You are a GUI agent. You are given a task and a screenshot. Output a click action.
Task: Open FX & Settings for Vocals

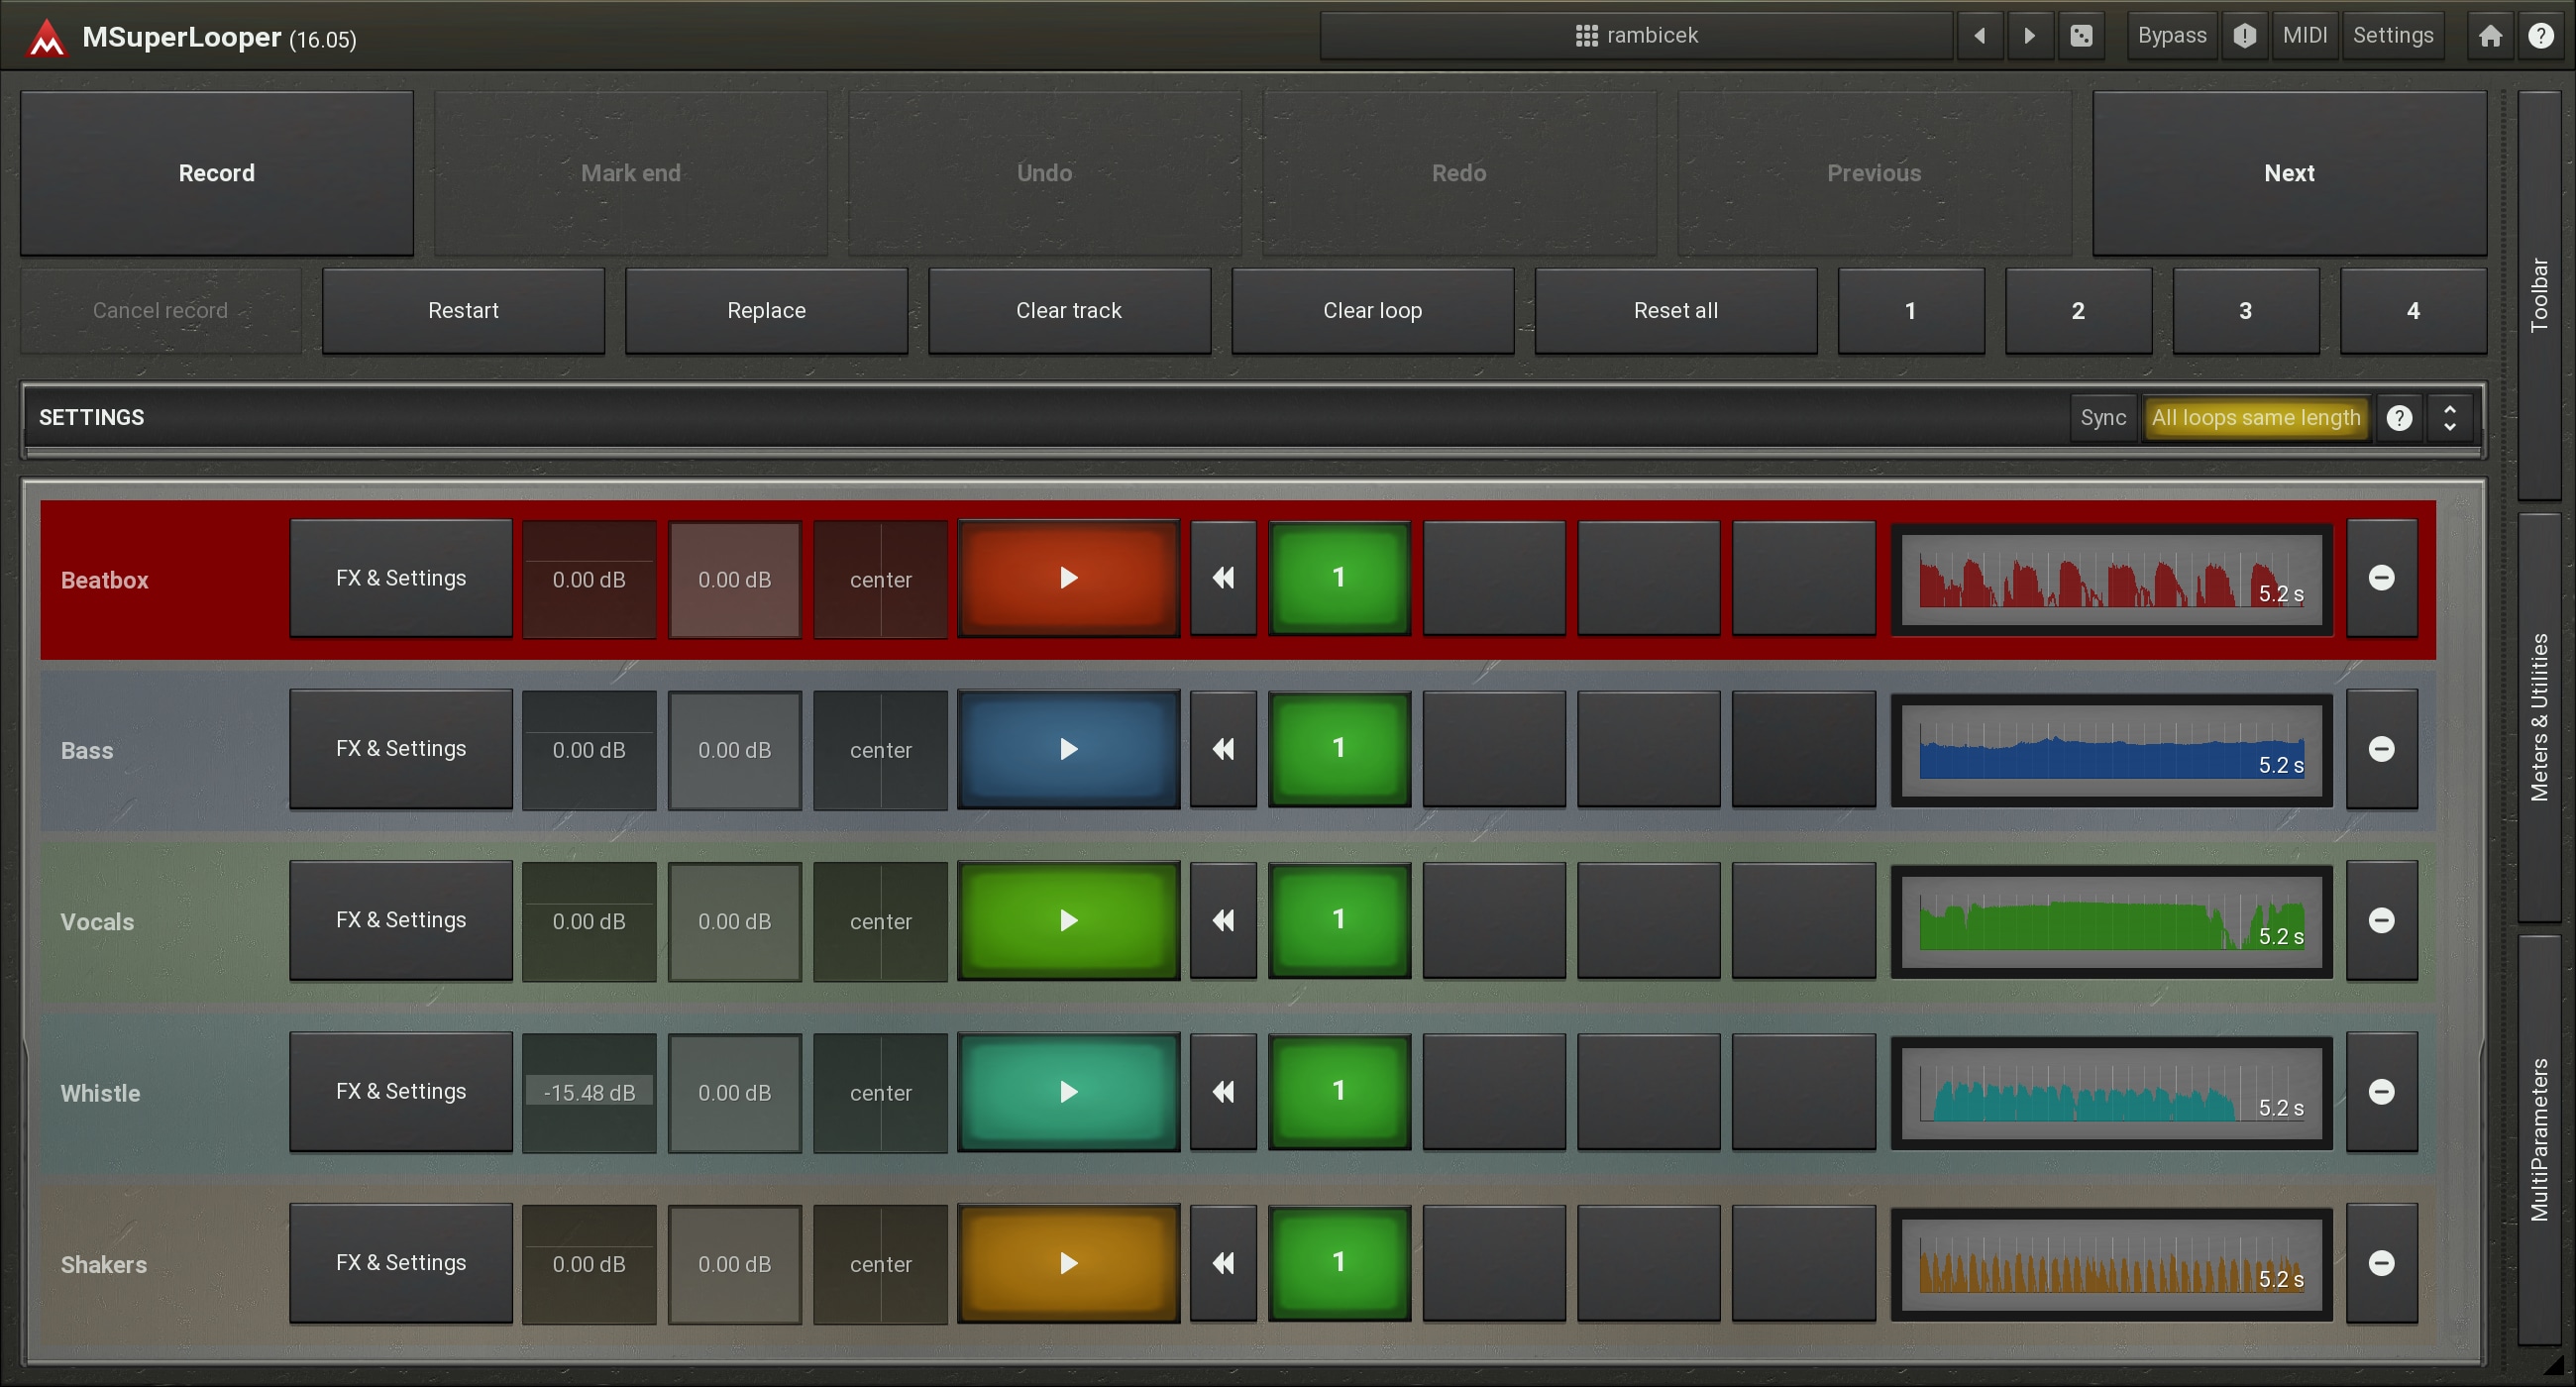pyautogui.click(x=401, y=920)
